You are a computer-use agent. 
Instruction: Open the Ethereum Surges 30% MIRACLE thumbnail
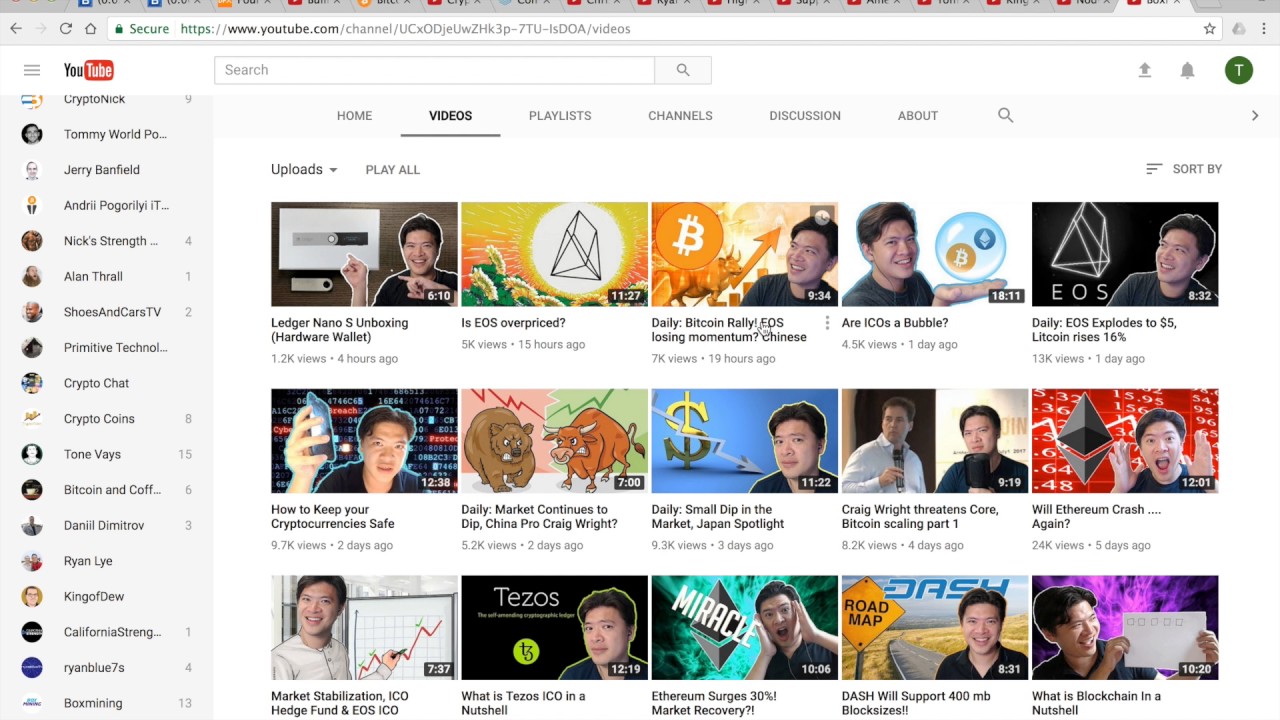(745, 627)
